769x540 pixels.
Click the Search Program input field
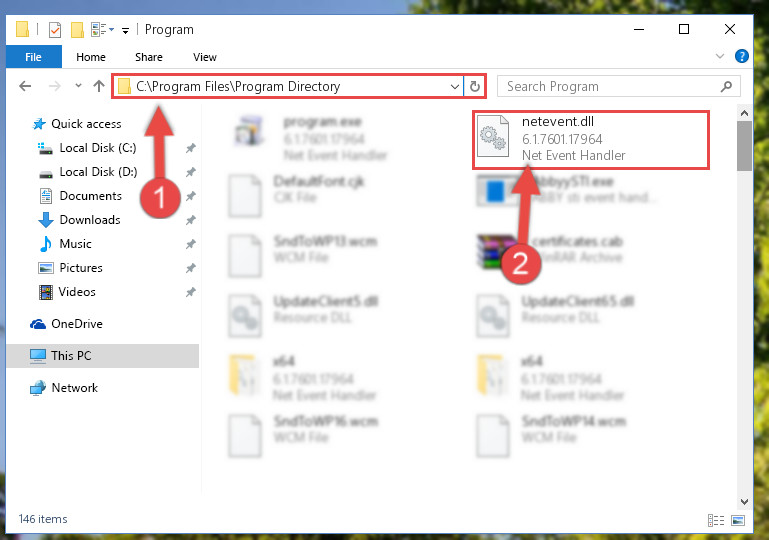pyautogui.click(x=611, y=87)
